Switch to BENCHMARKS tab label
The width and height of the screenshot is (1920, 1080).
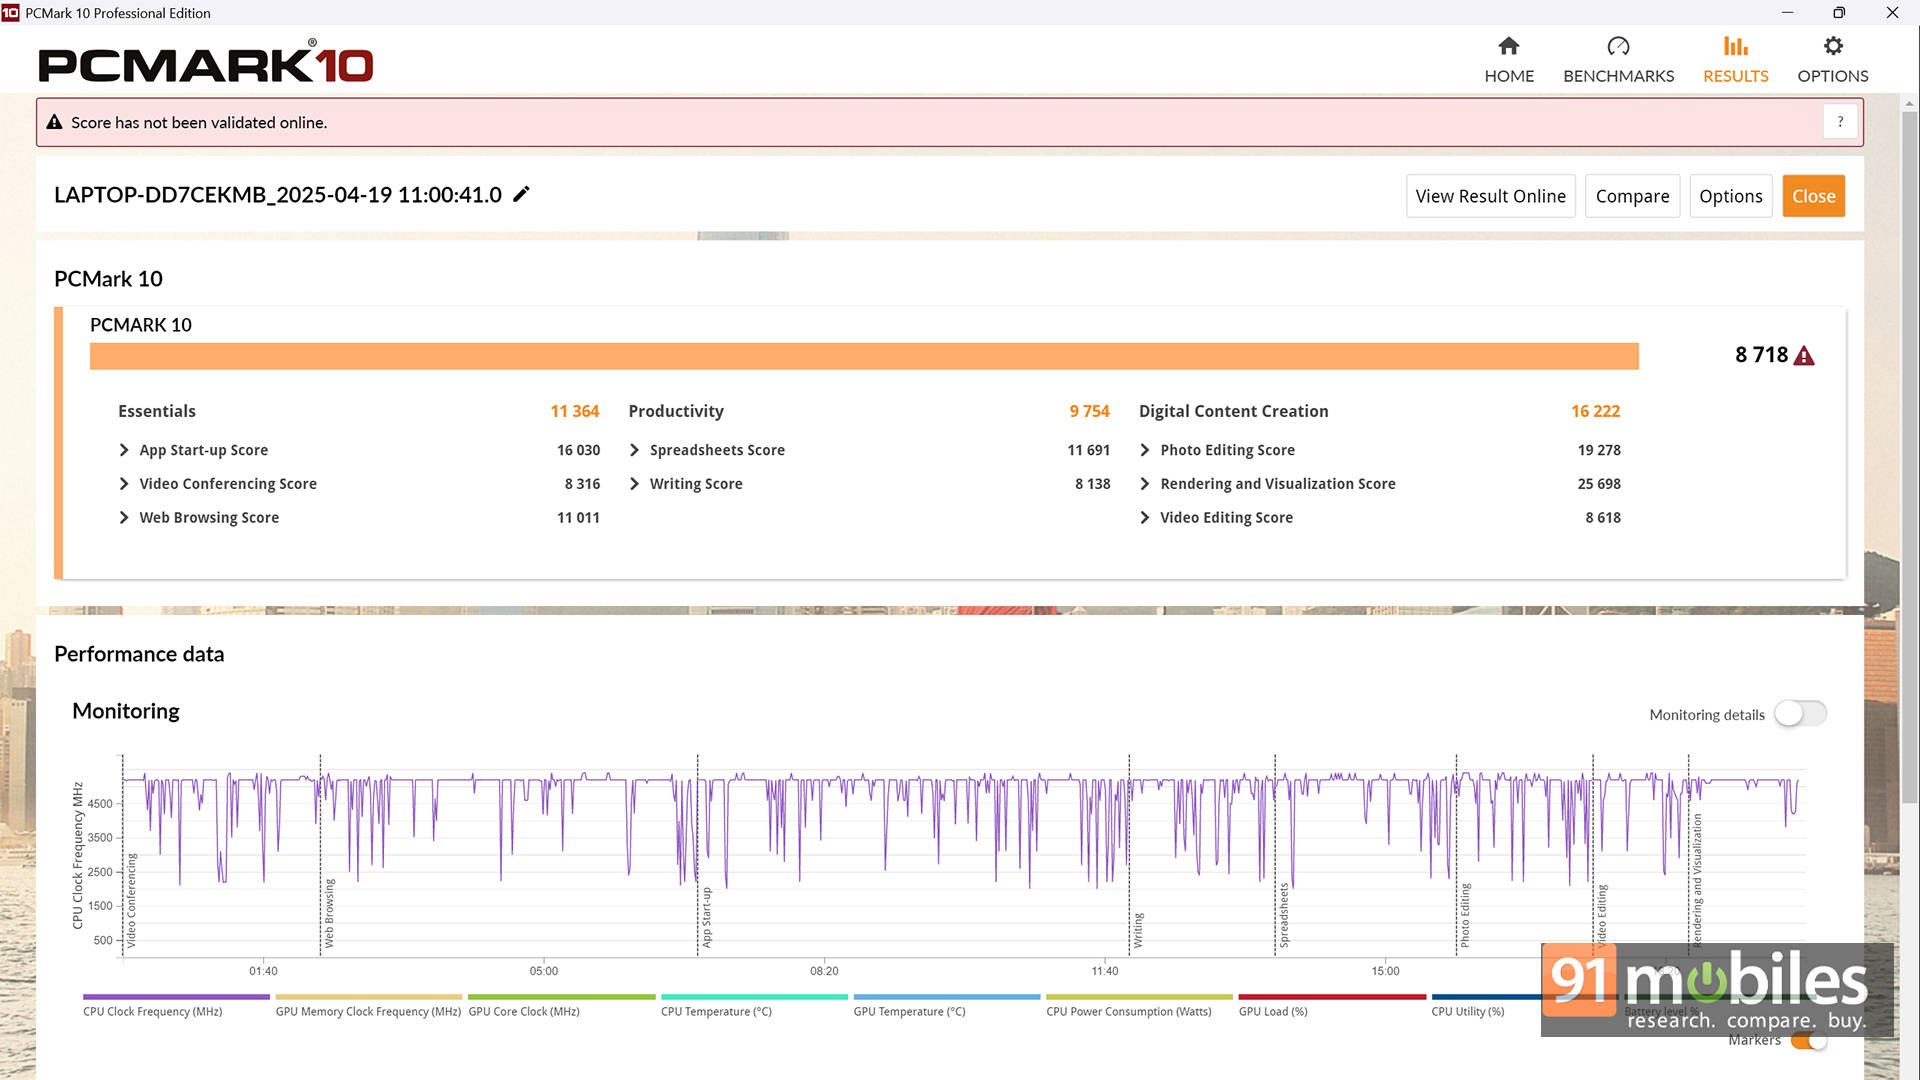coord(1618,76)
